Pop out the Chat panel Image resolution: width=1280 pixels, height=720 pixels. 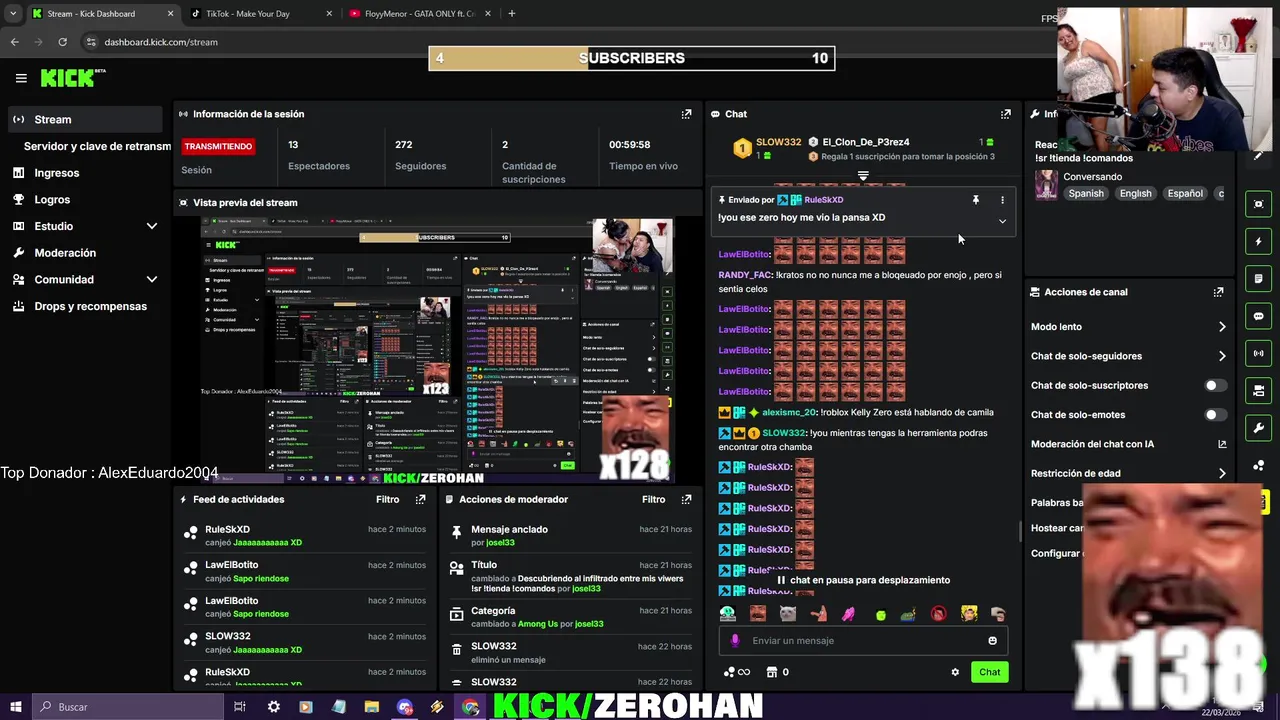click(1006, 114)
